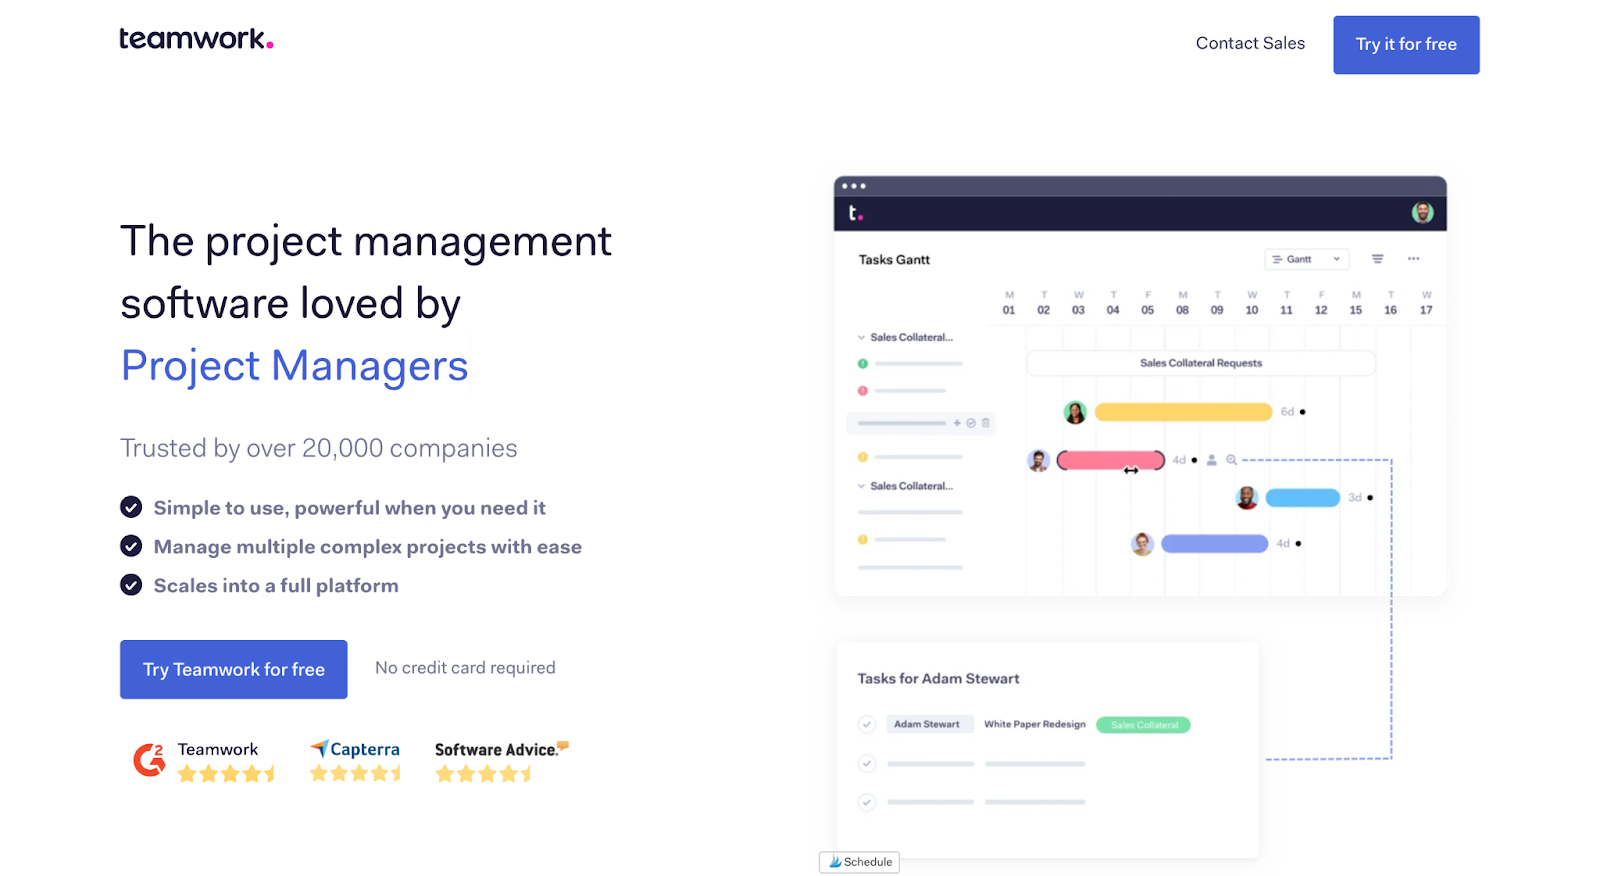Collapse the second Sales Collateral task list

click(861, 487)
